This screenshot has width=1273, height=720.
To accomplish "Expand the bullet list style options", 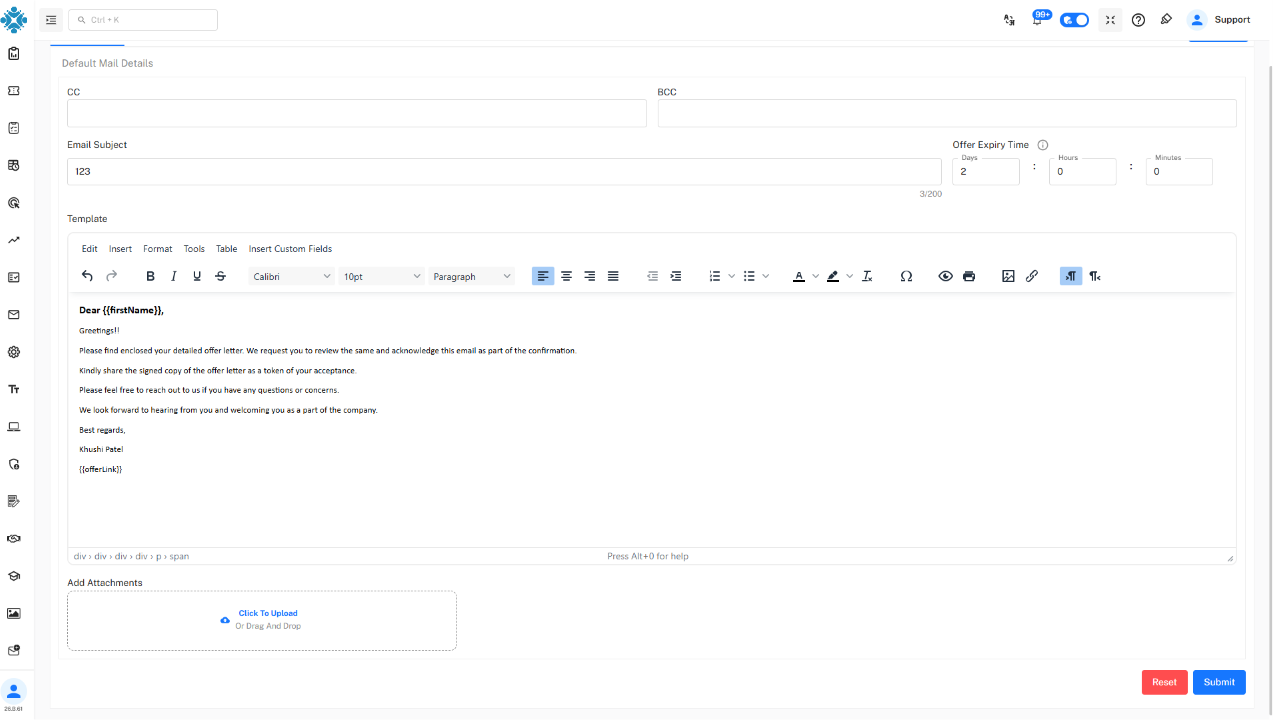I will click(x=766, y=276).
